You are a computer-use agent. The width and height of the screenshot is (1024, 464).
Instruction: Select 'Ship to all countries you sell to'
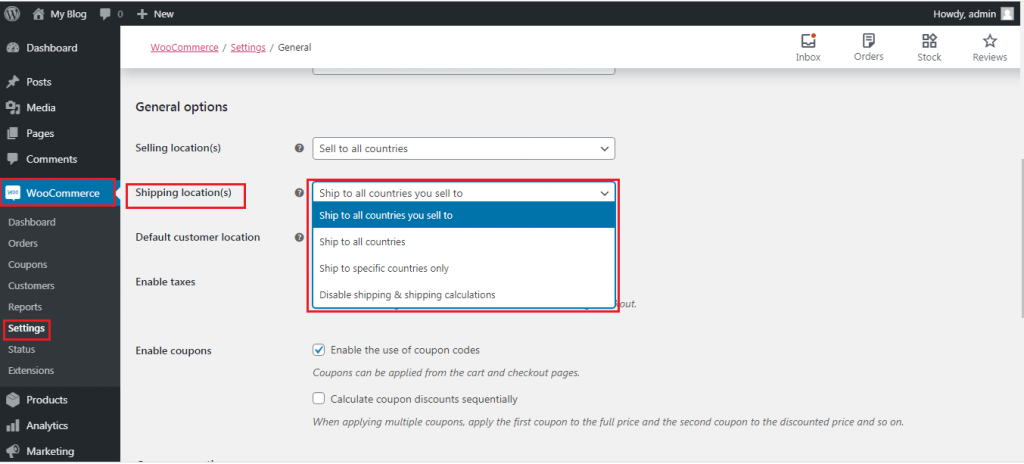tap(464, 215)
